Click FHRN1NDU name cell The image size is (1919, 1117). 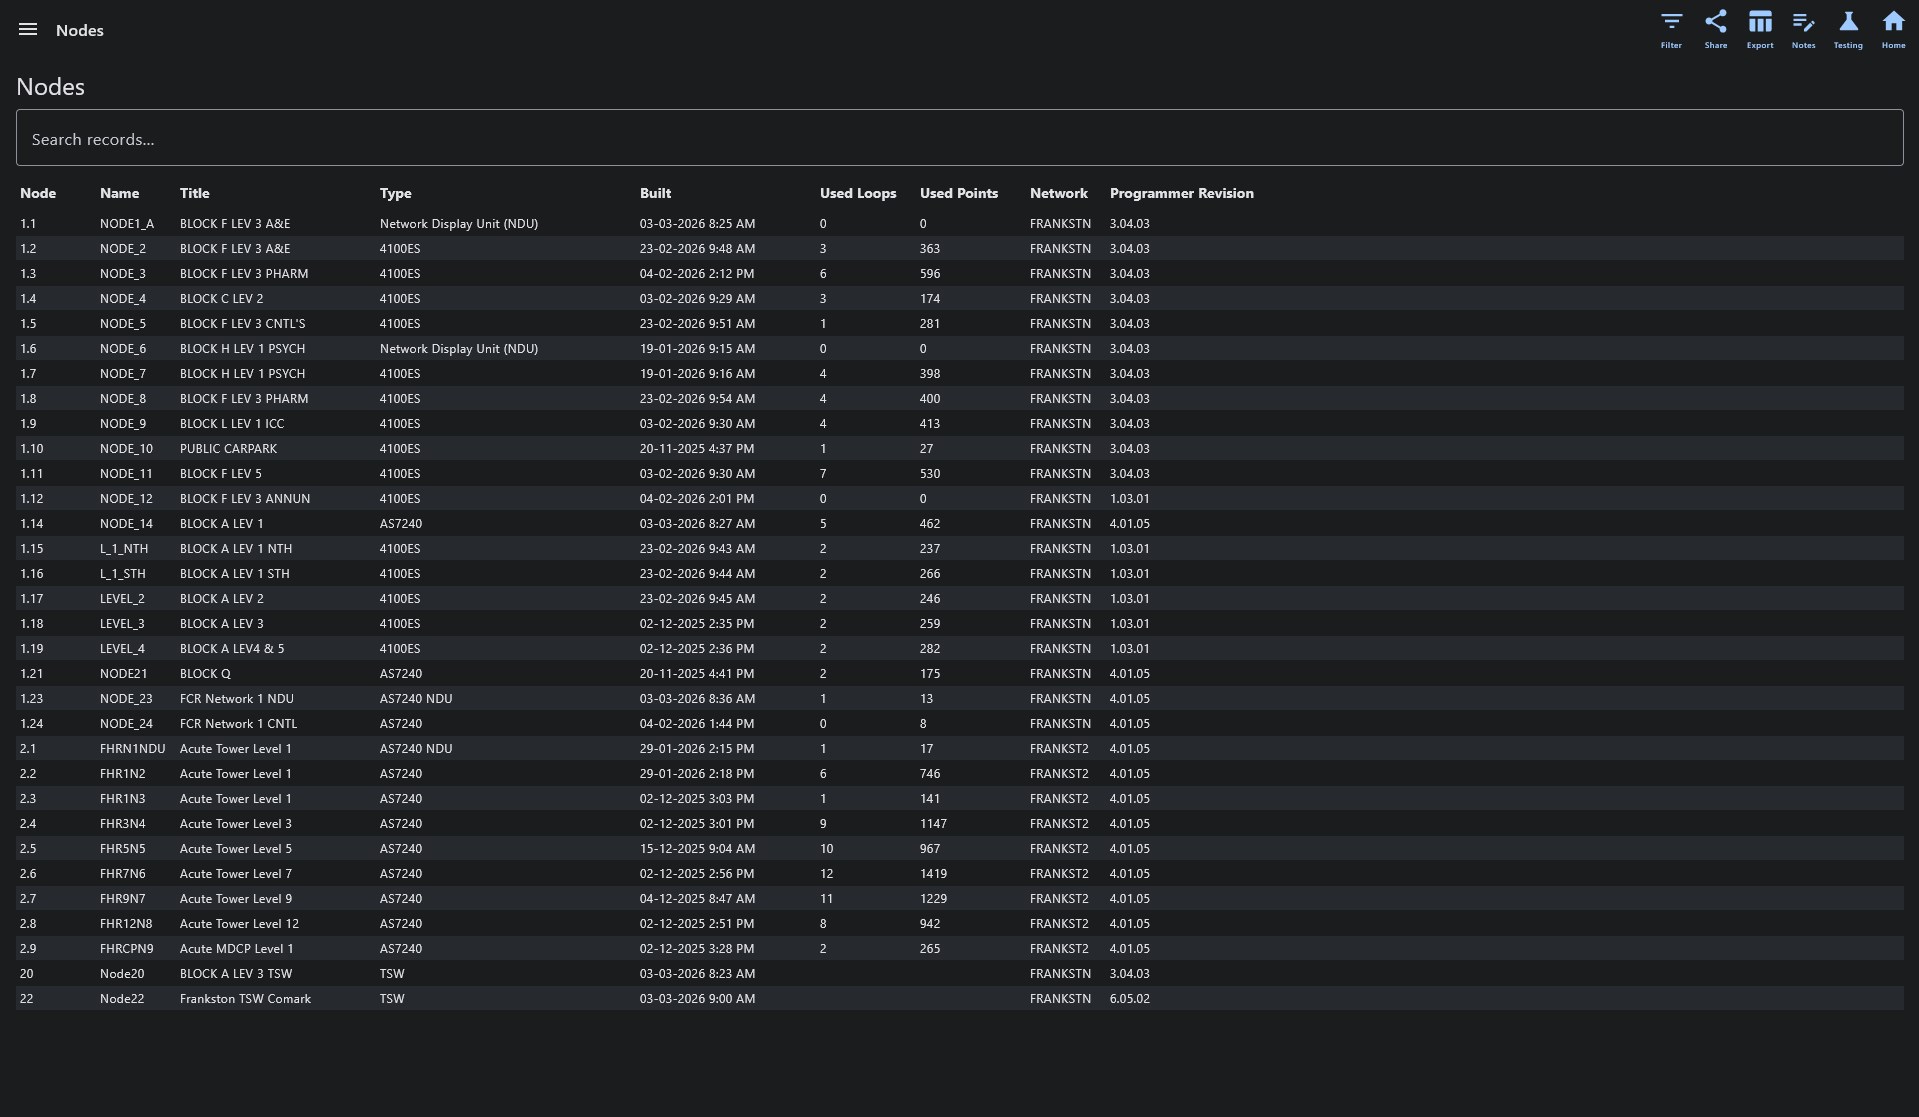[x=132, y=749]
